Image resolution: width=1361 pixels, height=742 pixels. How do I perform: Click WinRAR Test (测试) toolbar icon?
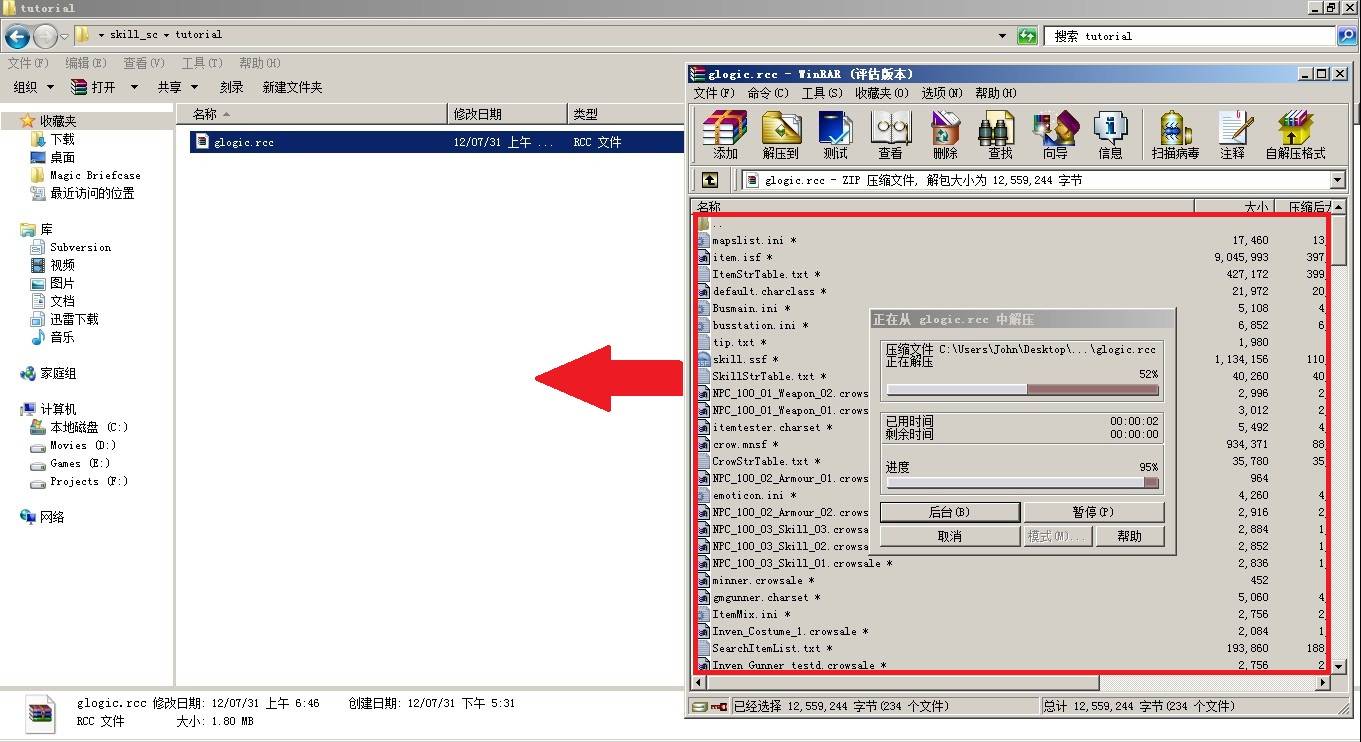[835, 135]
